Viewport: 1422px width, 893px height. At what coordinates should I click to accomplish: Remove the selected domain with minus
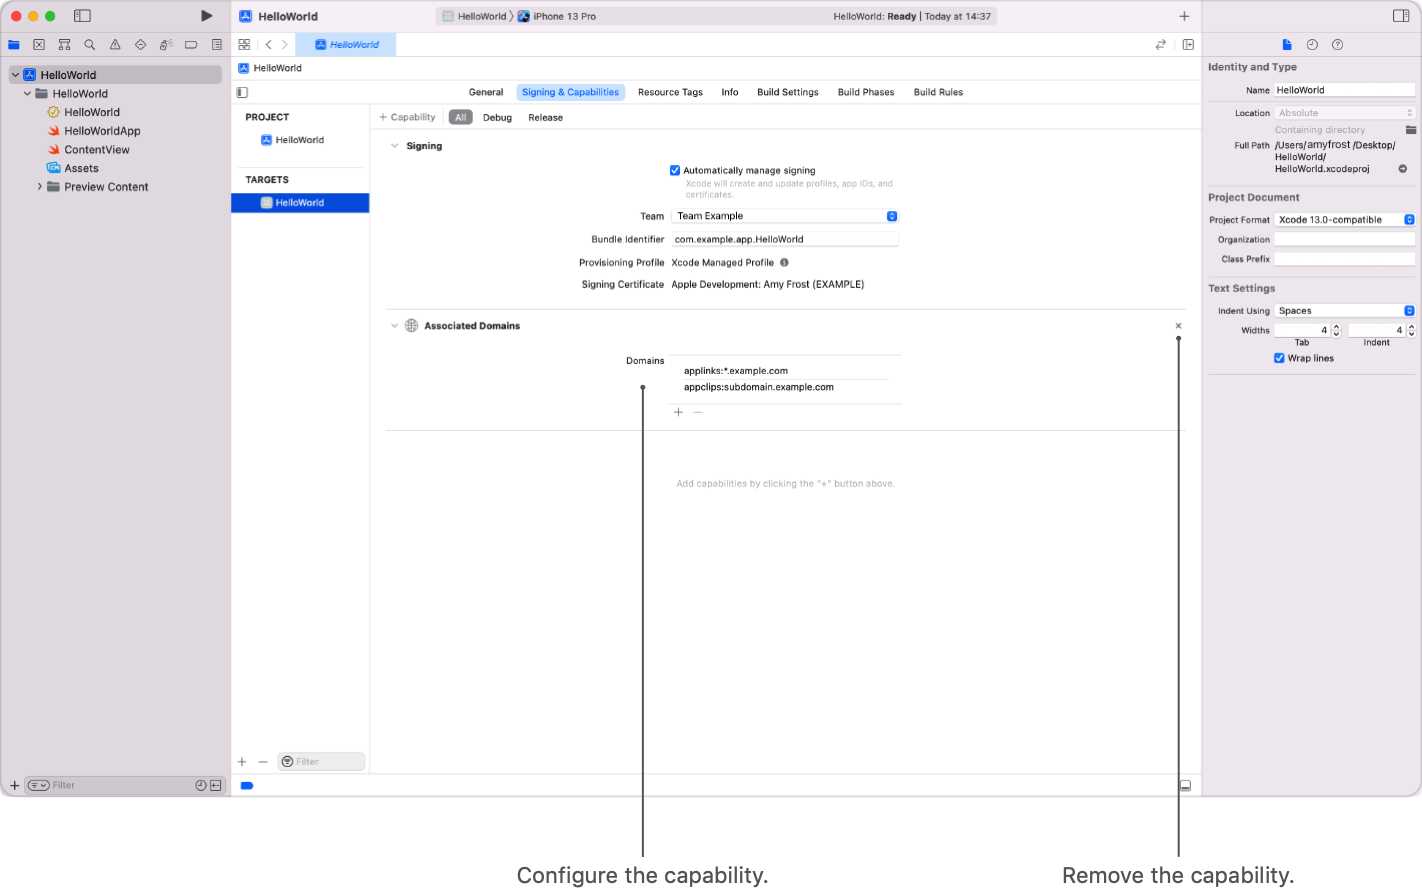698,412
